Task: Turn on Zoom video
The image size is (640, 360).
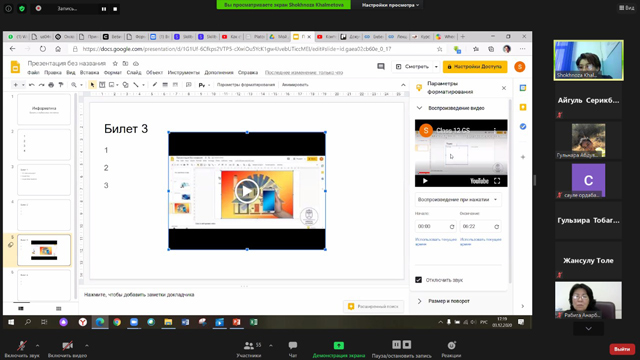Action: (x=67, y=349)
